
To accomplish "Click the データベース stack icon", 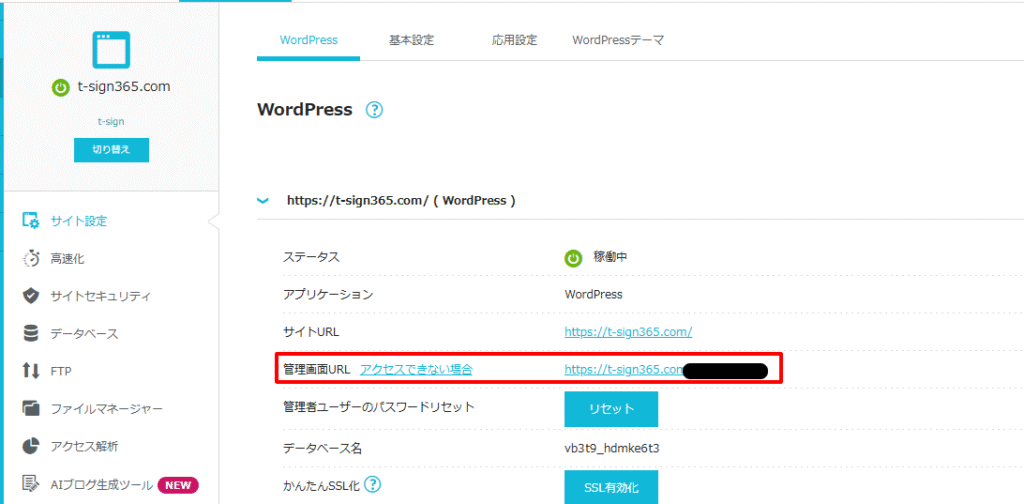I will pyautogui.click(x=31, y=334).
